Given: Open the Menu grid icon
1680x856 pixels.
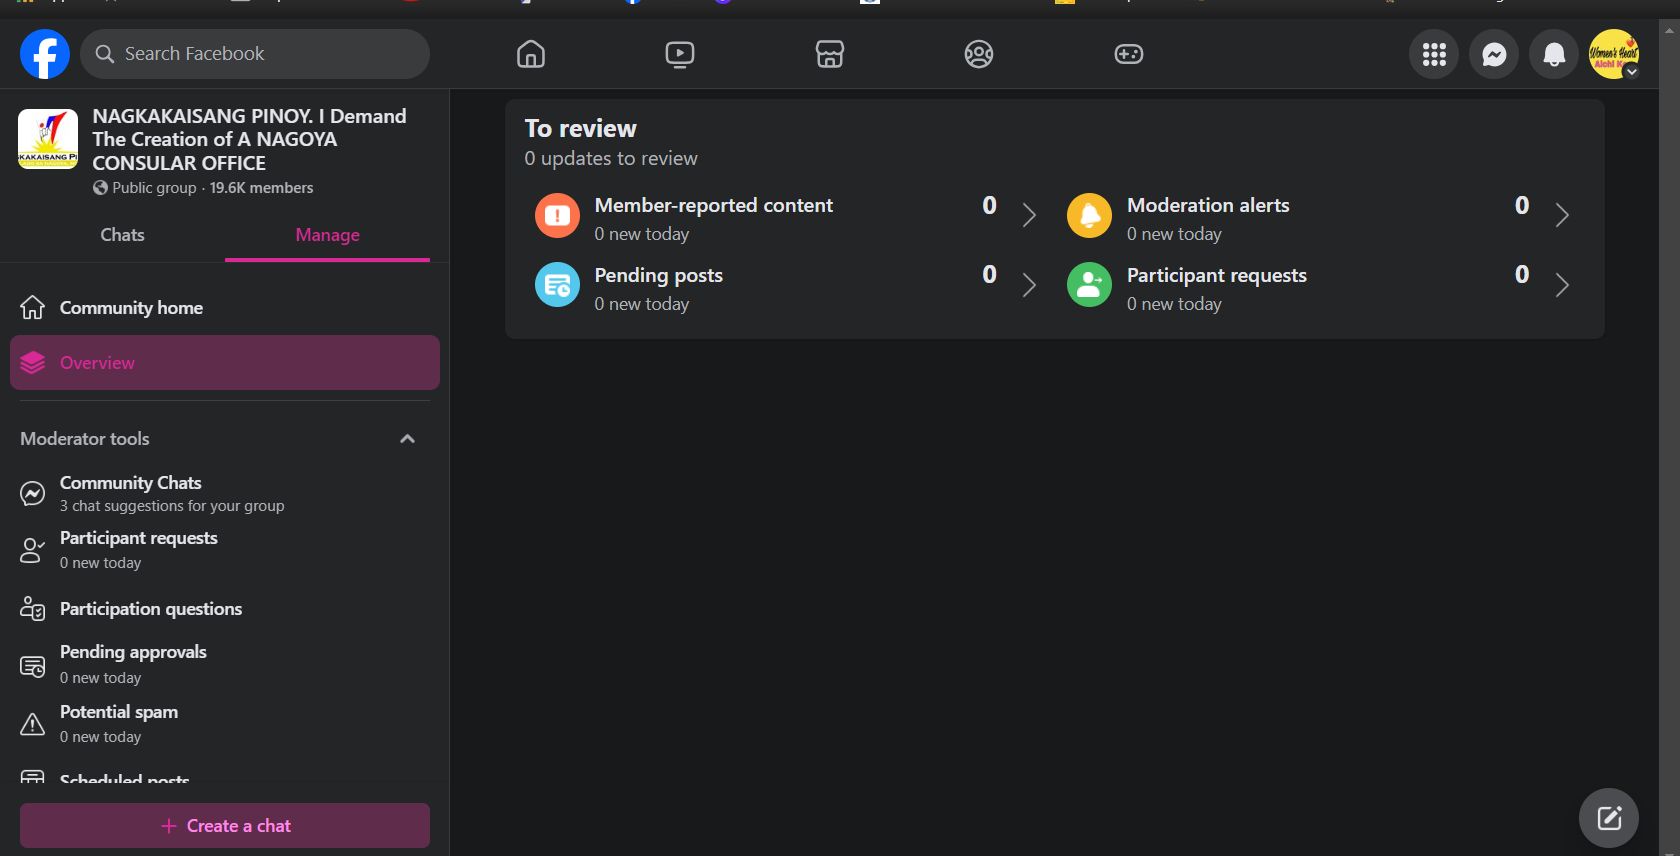Looking at the screenshot, I should click(x=1434, y=54).
